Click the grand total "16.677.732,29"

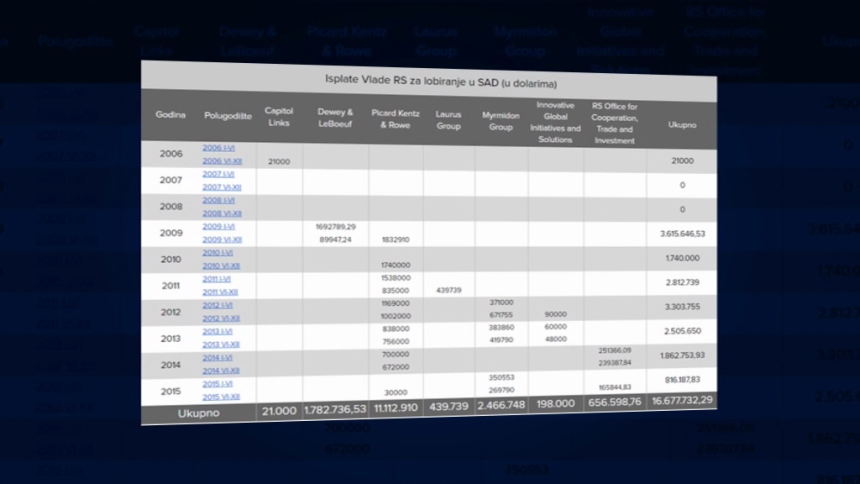click(x=682, y=401)
